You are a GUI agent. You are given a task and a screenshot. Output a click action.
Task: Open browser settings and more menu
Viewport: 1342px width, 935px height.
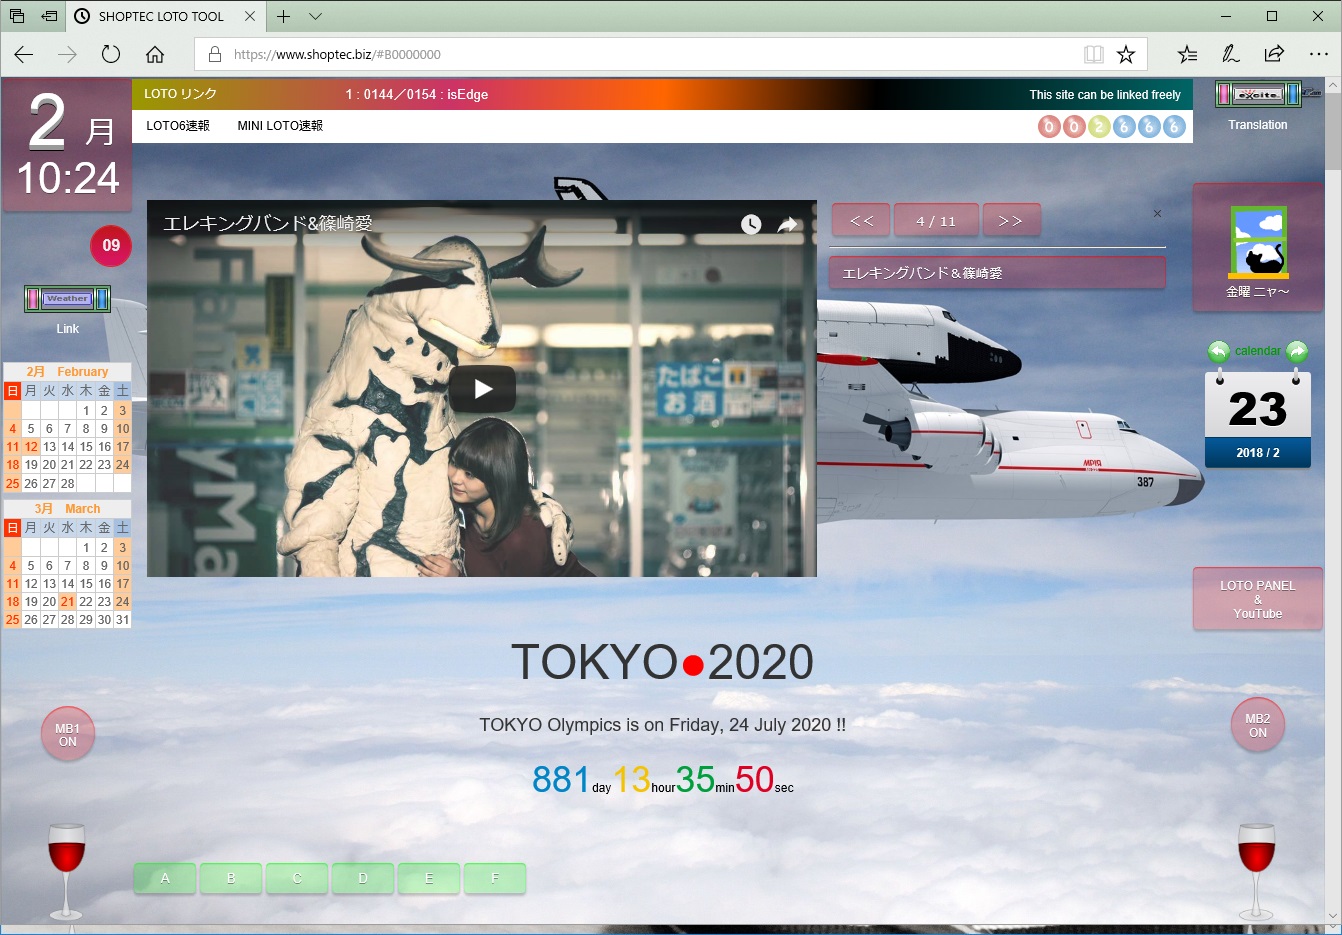(1318, 54)
